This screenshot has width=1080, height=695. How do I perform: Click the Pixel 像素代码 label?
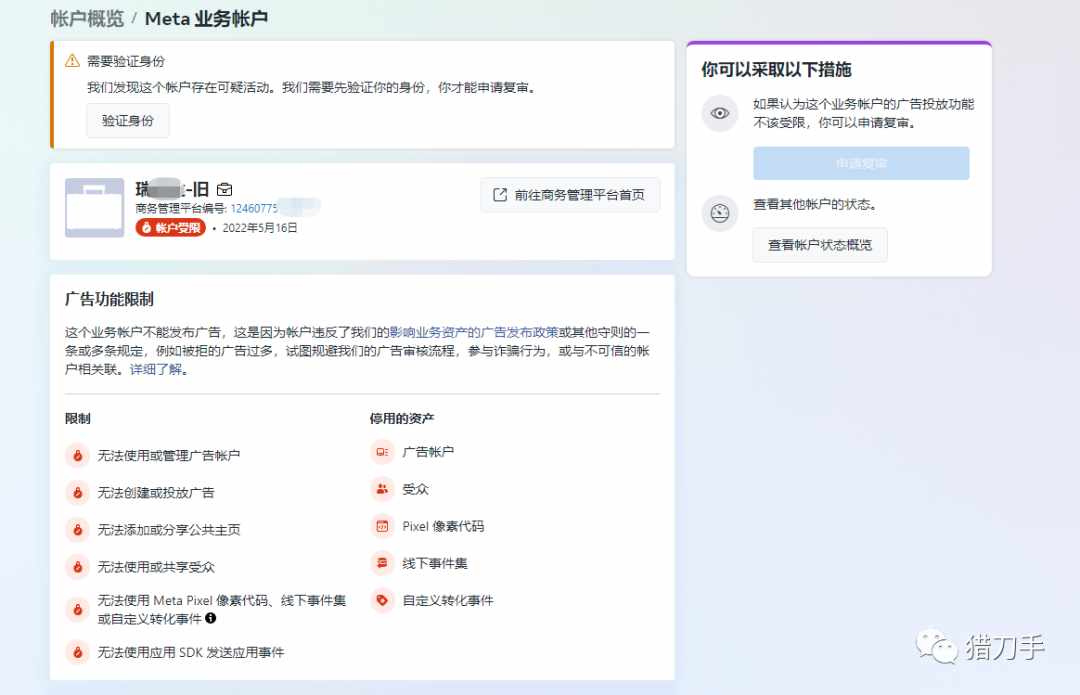443,526
